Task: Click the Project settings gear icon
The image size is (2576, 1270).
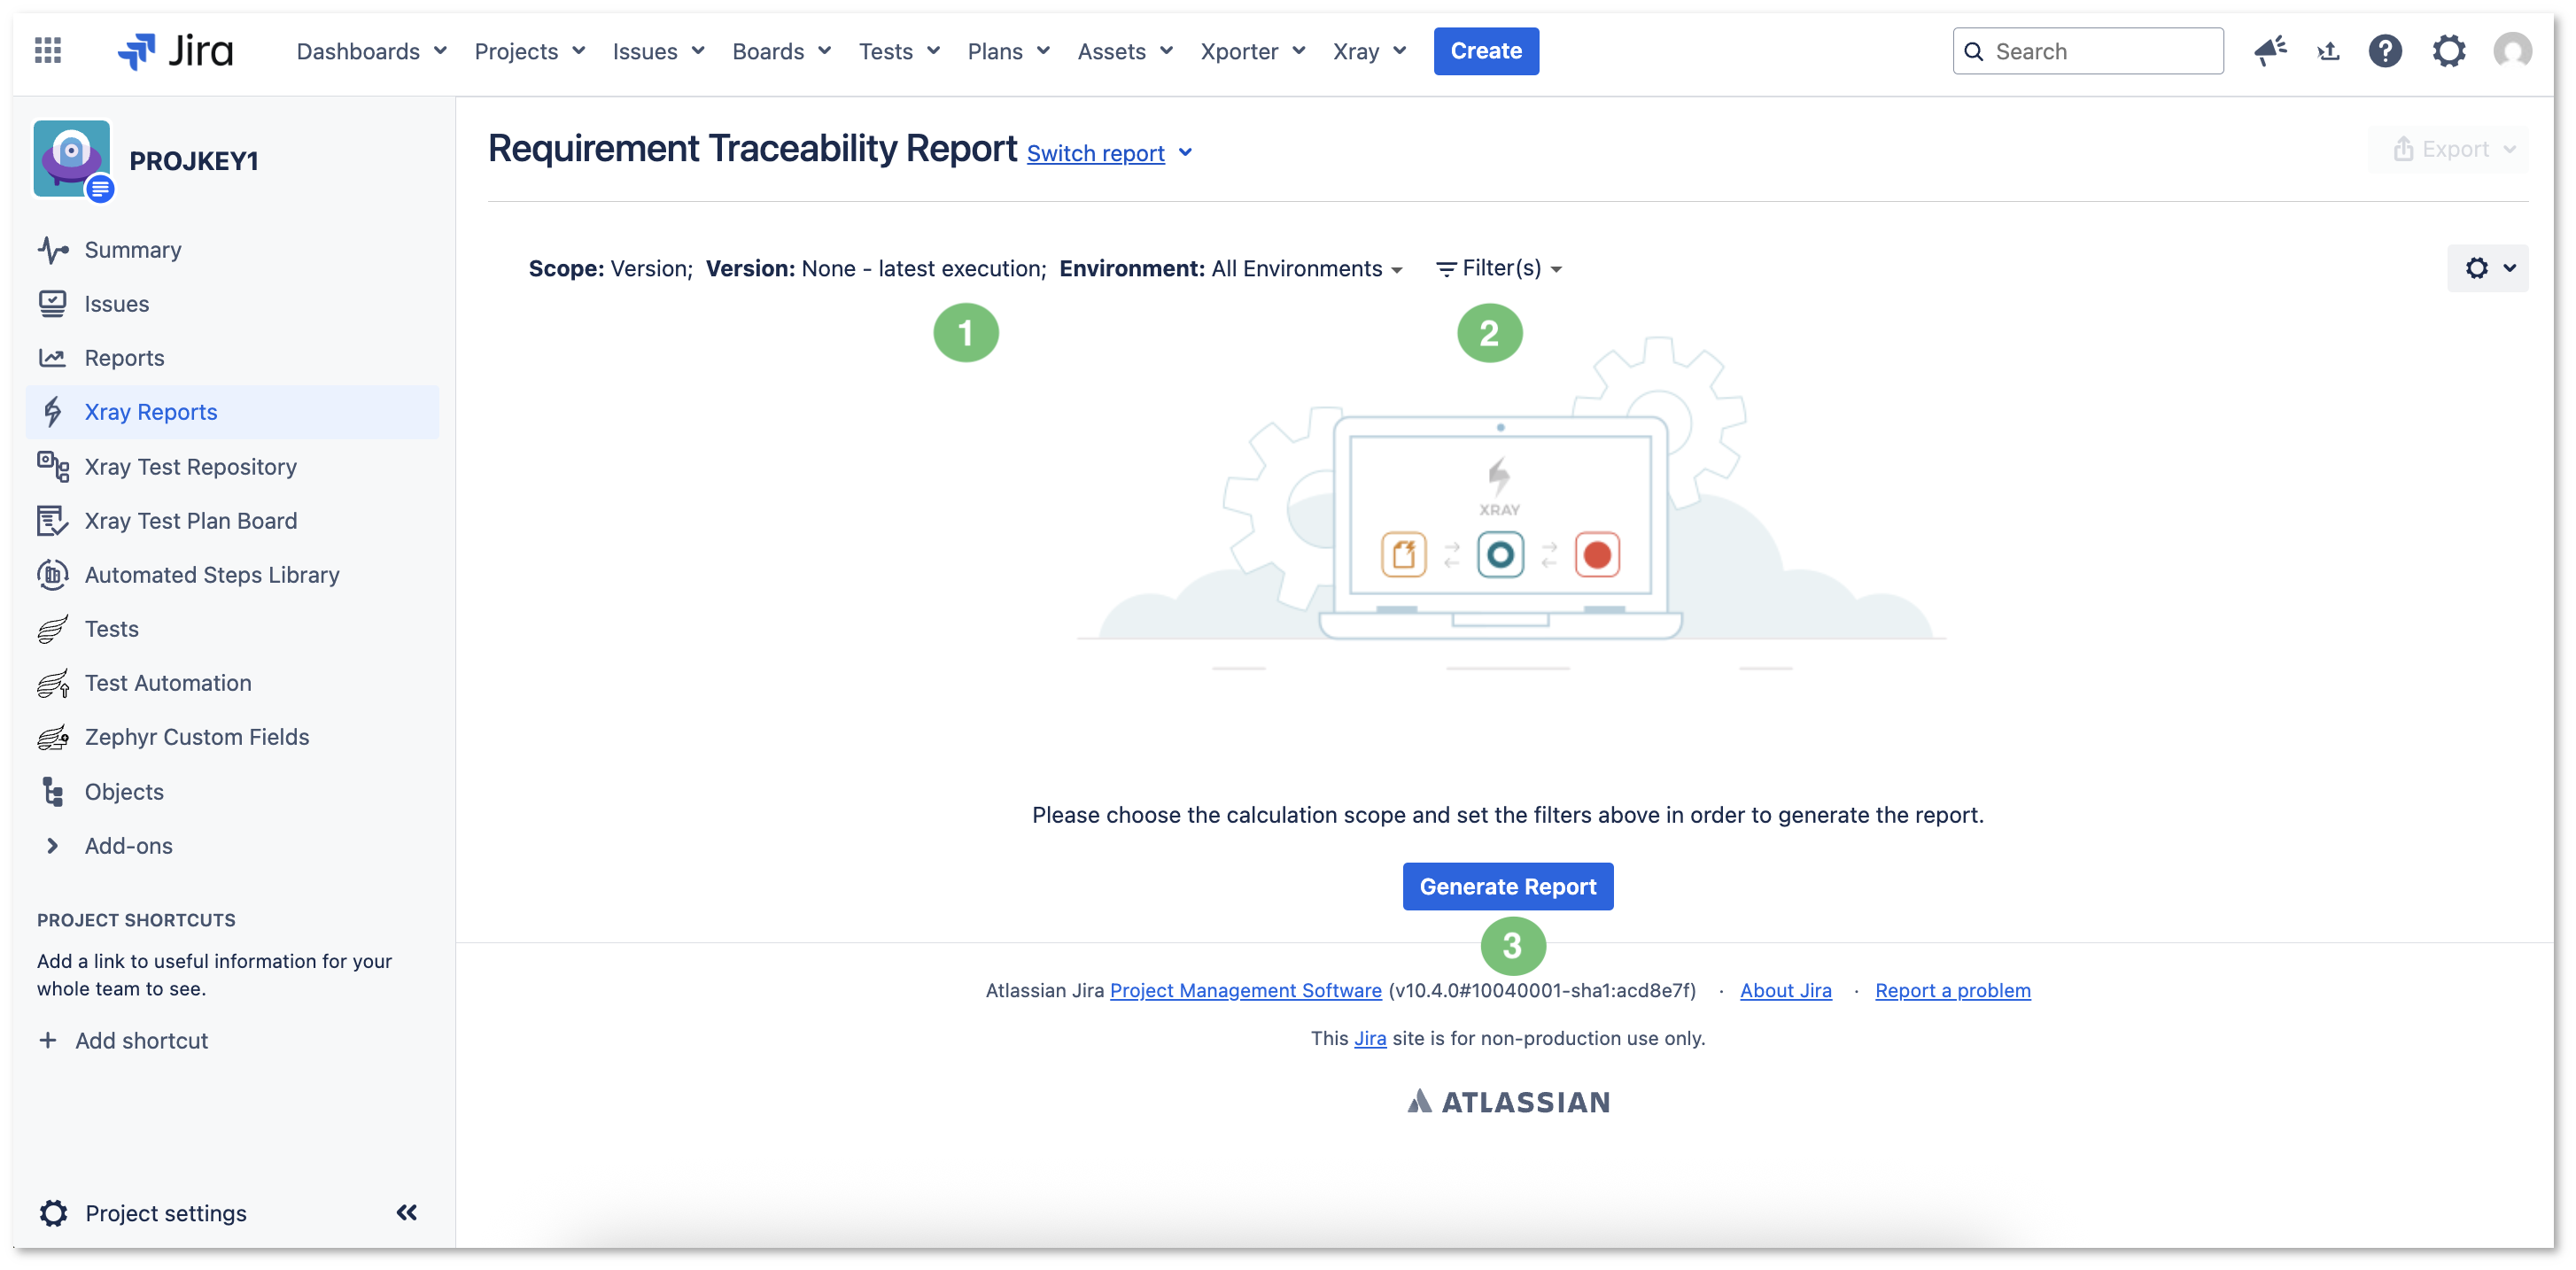Action: [x=53, y=1212]
